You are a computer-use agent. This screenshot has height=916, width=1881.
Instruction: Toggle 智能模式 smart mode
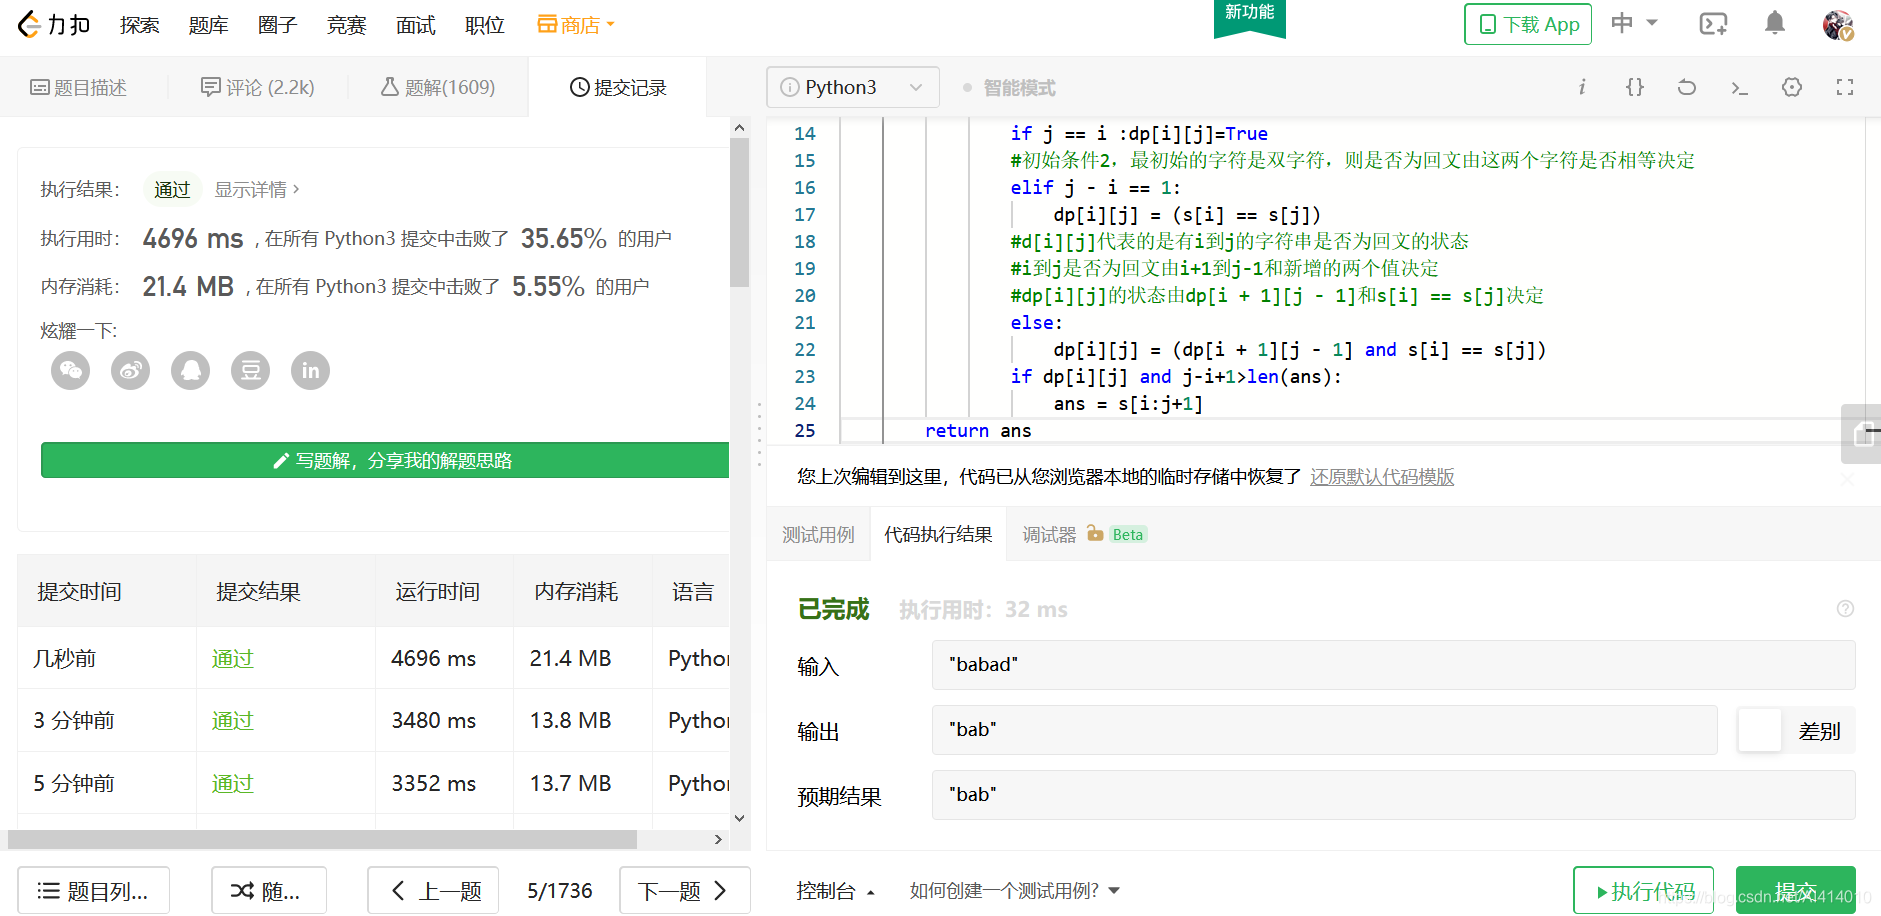(1009, 88)
